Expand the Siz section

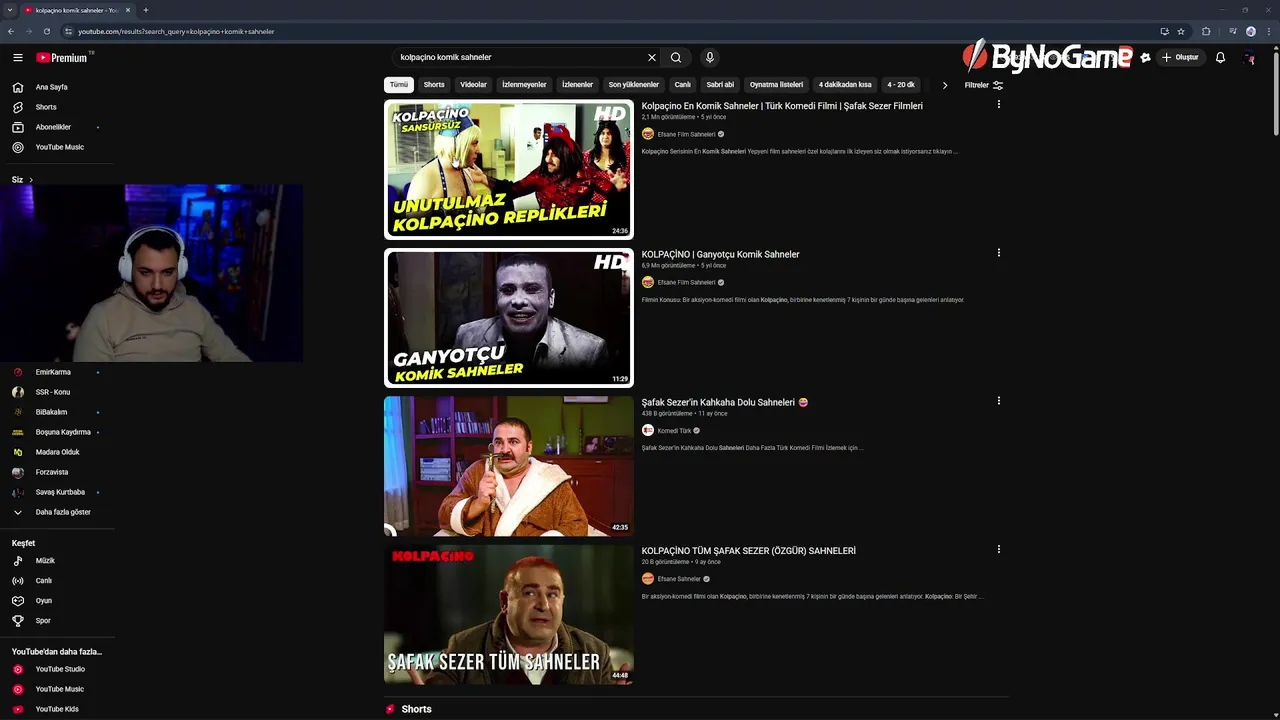point(22,180)
